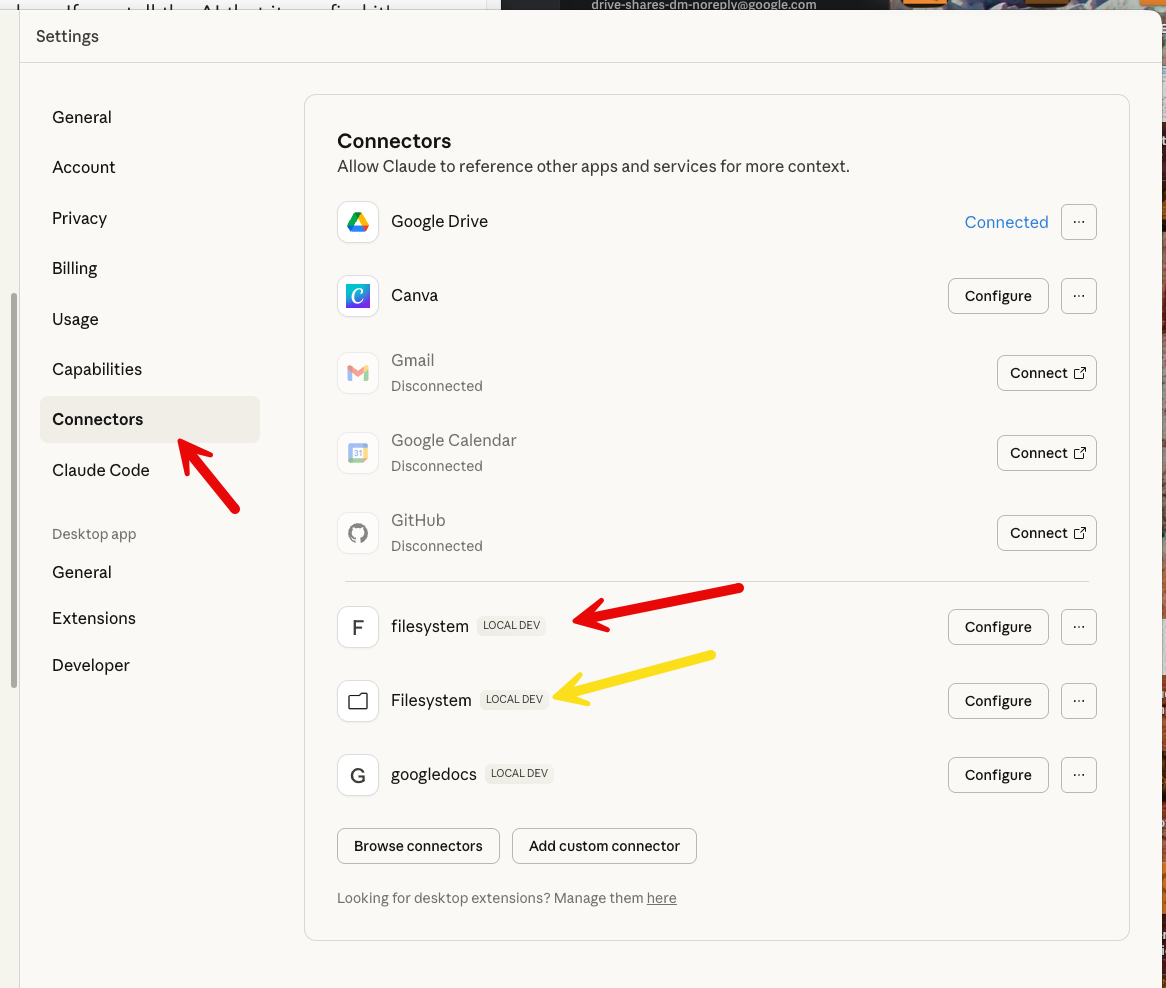The height and width of the screenshot is (988, 1166).
Task: Click the Canva logo icon
Action: [358, 296]
